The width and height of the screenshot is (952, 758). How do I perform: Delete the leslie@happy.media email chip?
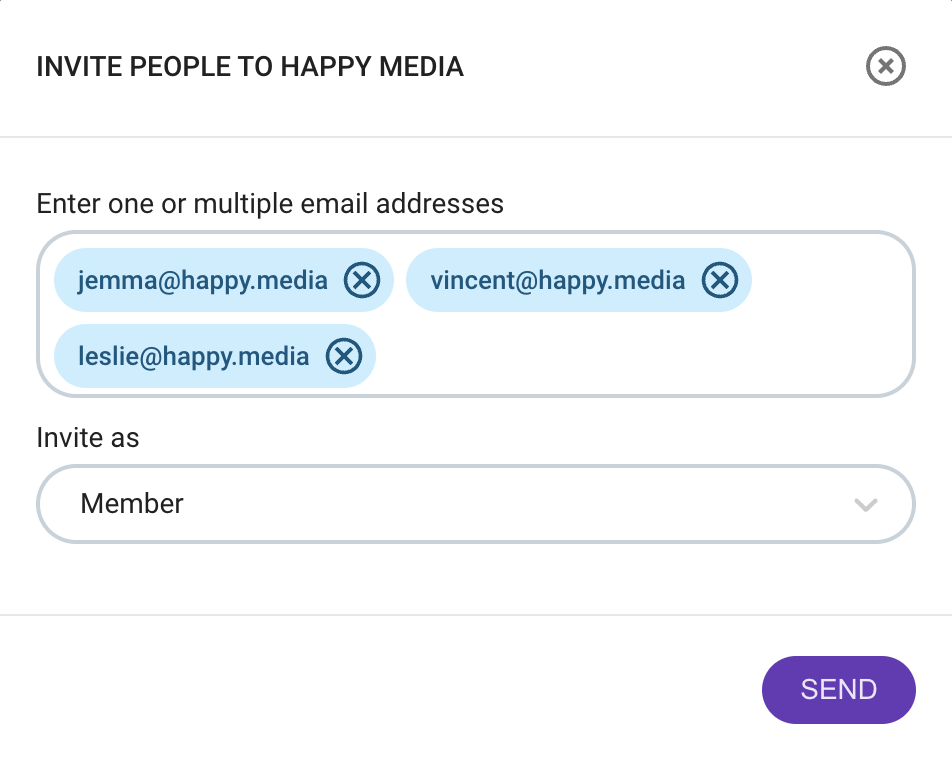(344, 357)
